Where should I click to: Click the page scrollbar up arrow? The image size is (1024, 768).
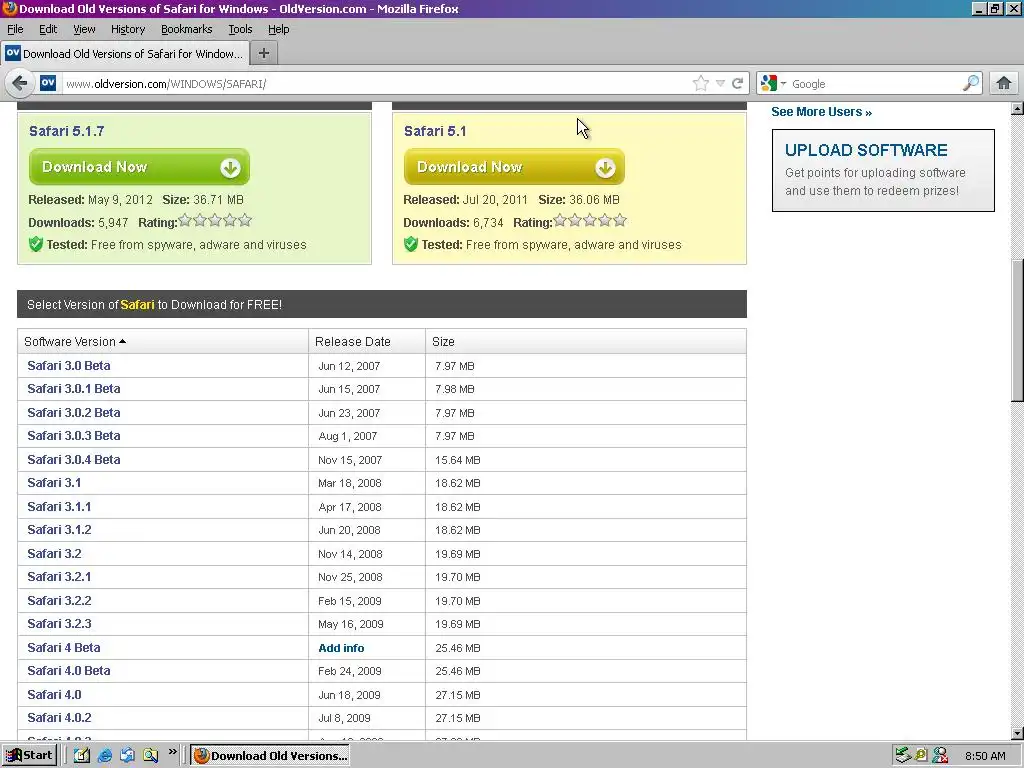pyautogui.click(x=1017, y=108)
